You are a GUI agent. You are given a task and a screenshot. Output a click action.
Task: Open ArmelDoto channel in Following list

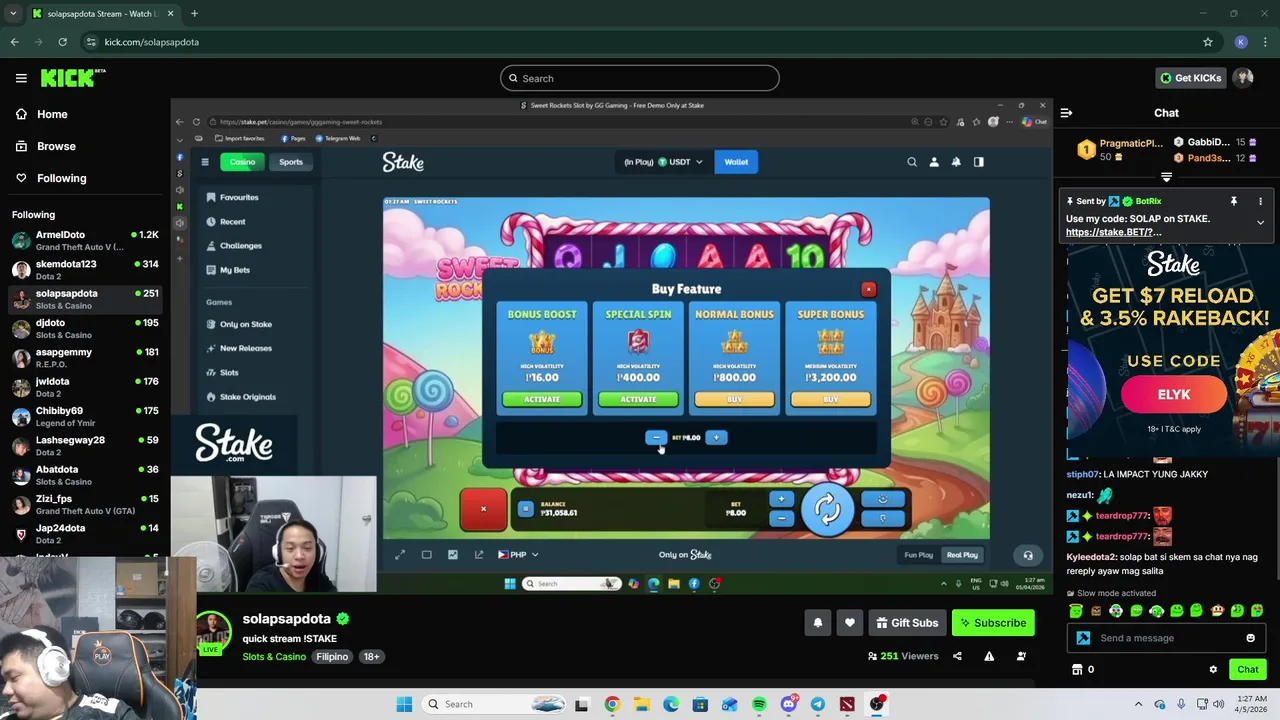pyautogui.click(x=85, y=240)
